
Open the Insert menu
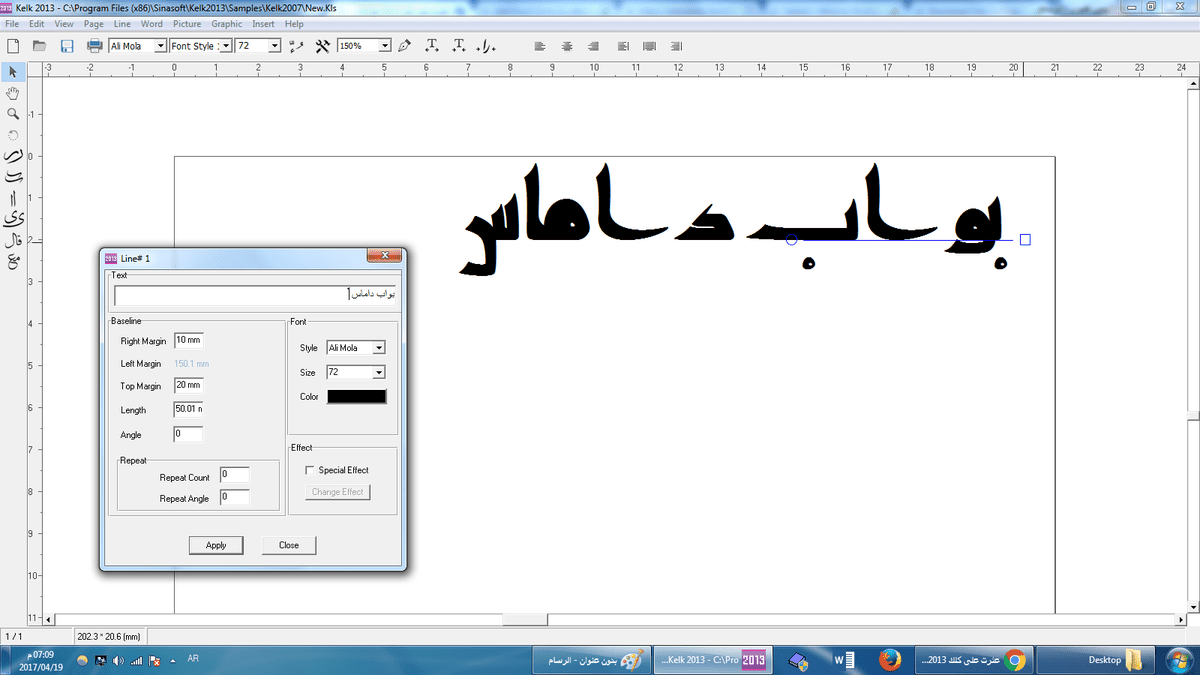[263, 23]
